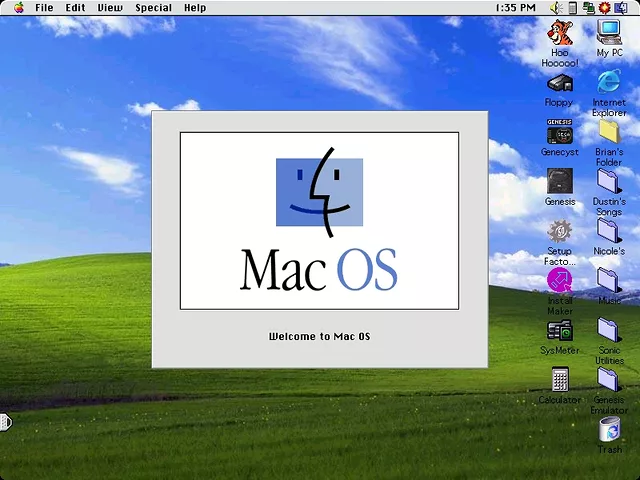The height and width of the screenshot is (480, 640).
Task: Select the Setup Factory gear icon
Action: click(x=560, y=231)
